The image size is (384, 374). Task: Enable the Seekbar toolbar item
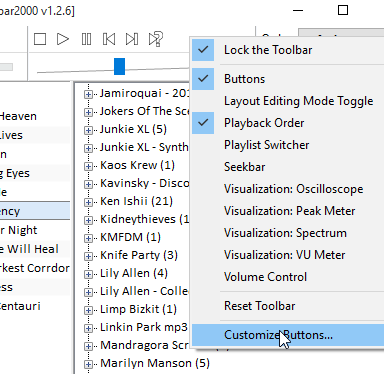coord(288,167)
